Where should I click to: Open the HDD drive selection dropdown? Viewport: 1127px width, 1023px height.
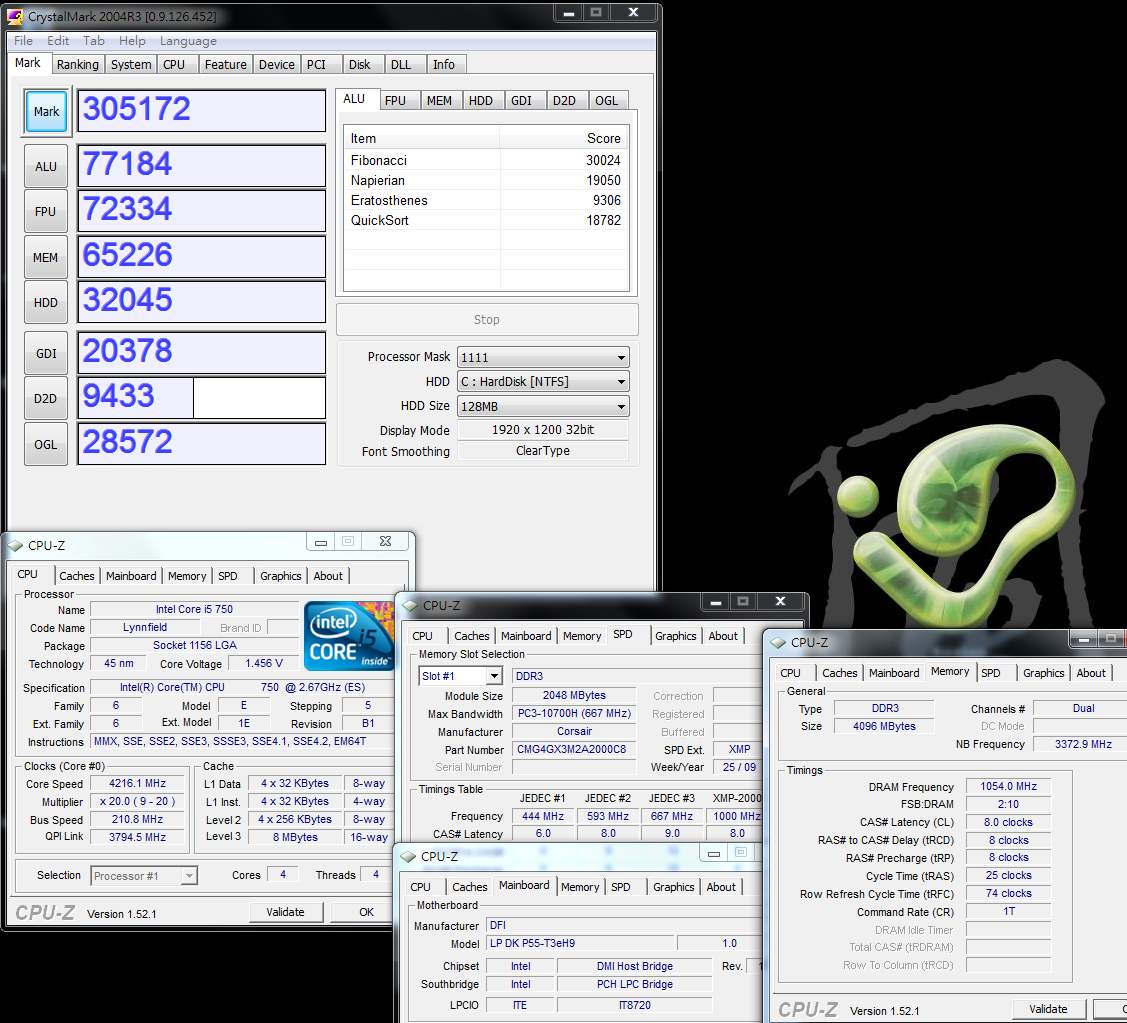[621, 382]
